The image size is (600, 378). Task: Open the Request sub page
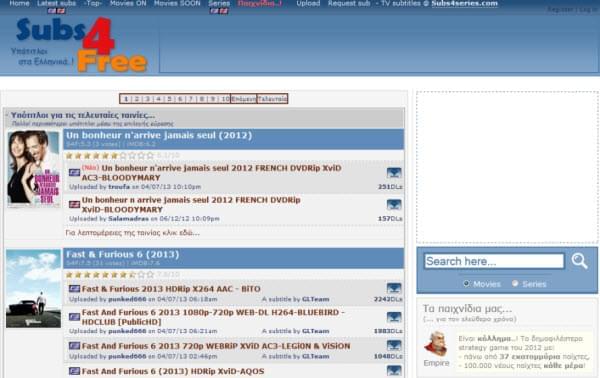pyautogui.click(x=349, y=3)
